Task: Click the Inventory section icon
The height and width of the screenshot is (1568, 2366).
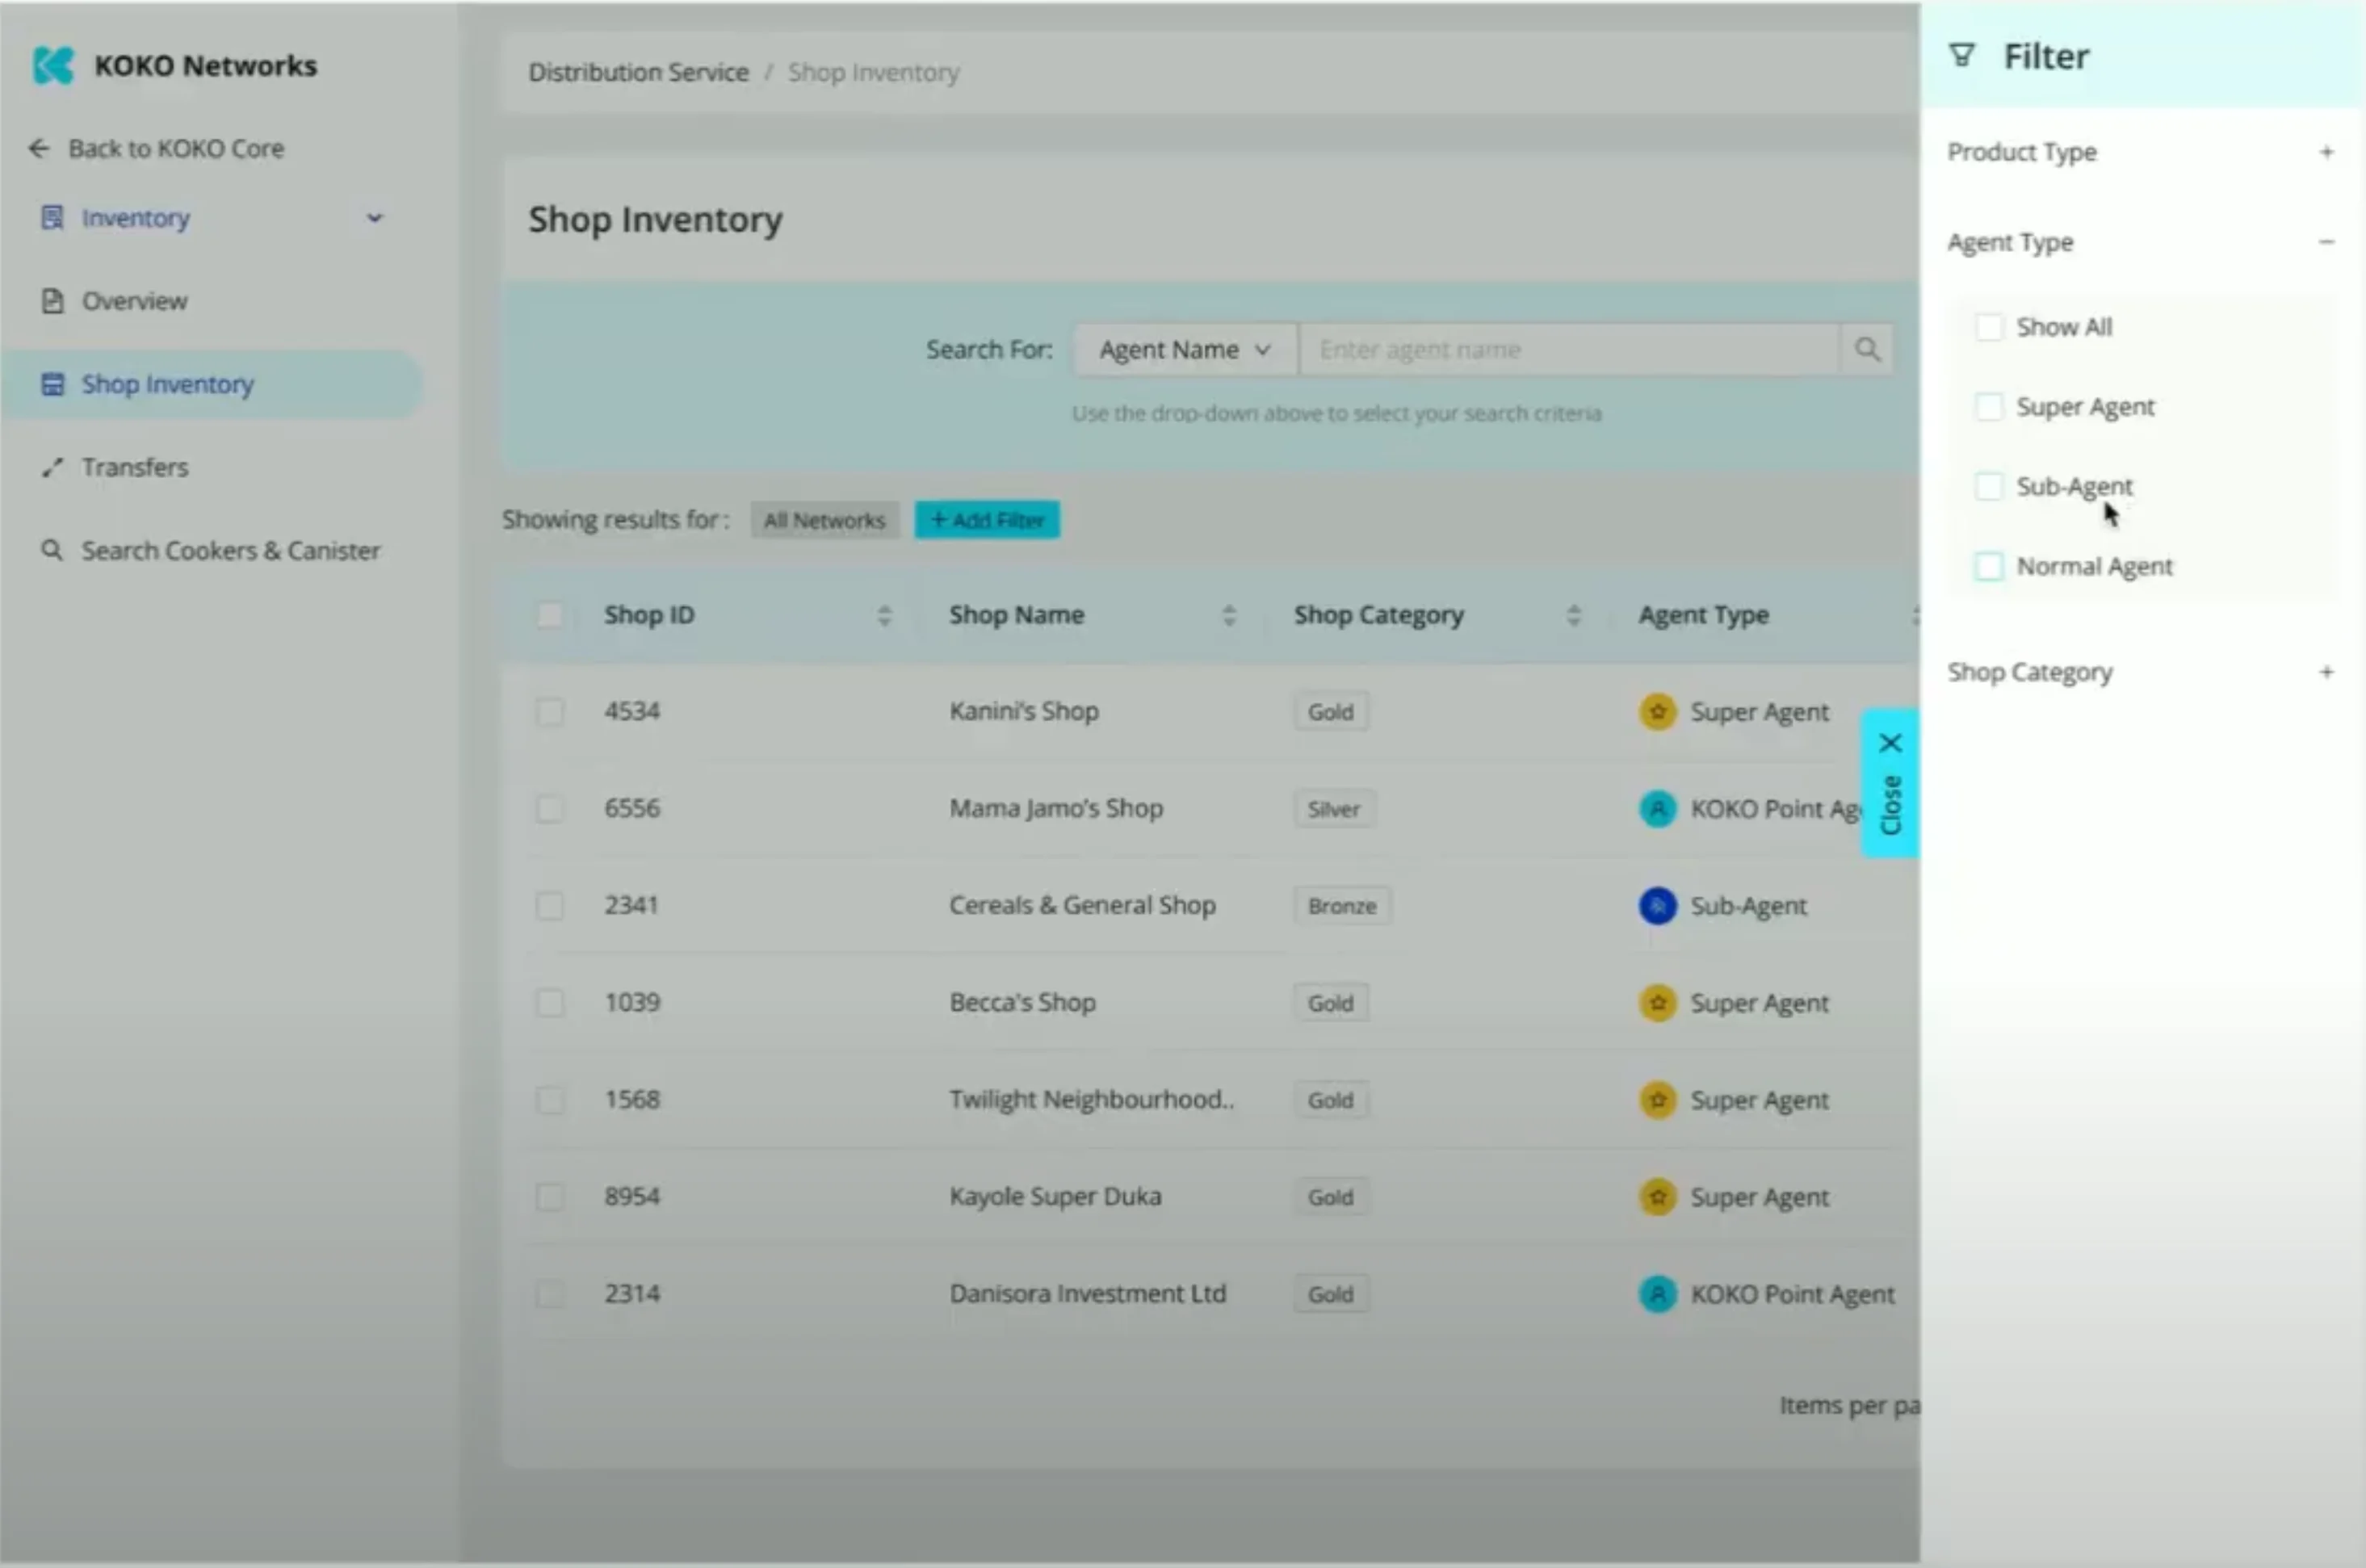Action: 52,217
